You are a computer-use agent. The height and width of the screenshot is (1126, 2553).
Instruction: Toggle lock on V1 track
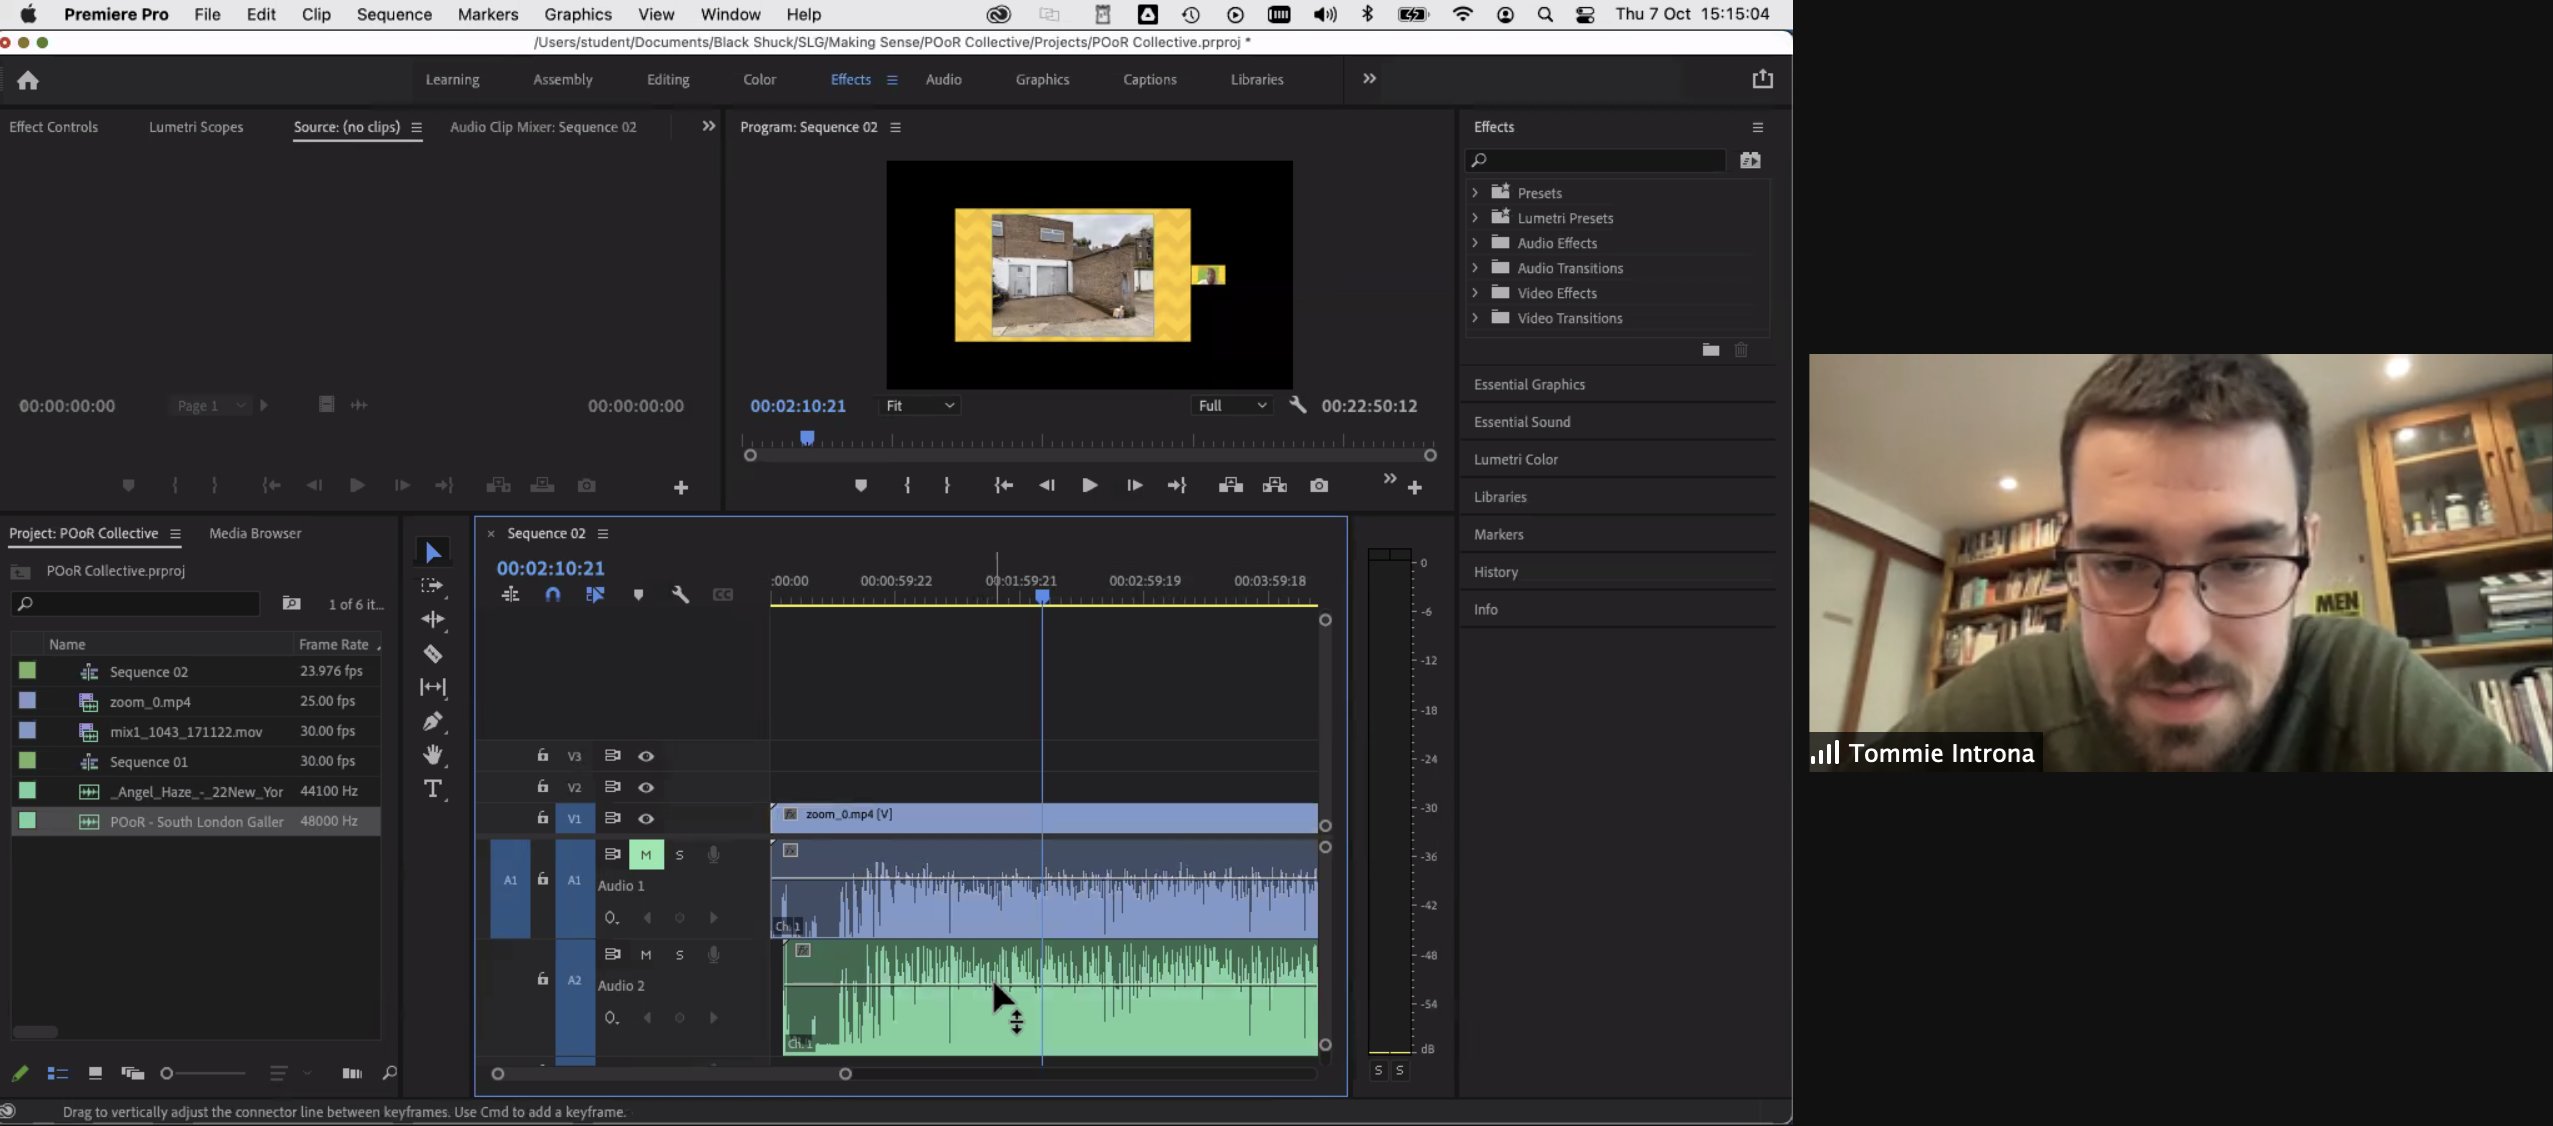[542, 818]
